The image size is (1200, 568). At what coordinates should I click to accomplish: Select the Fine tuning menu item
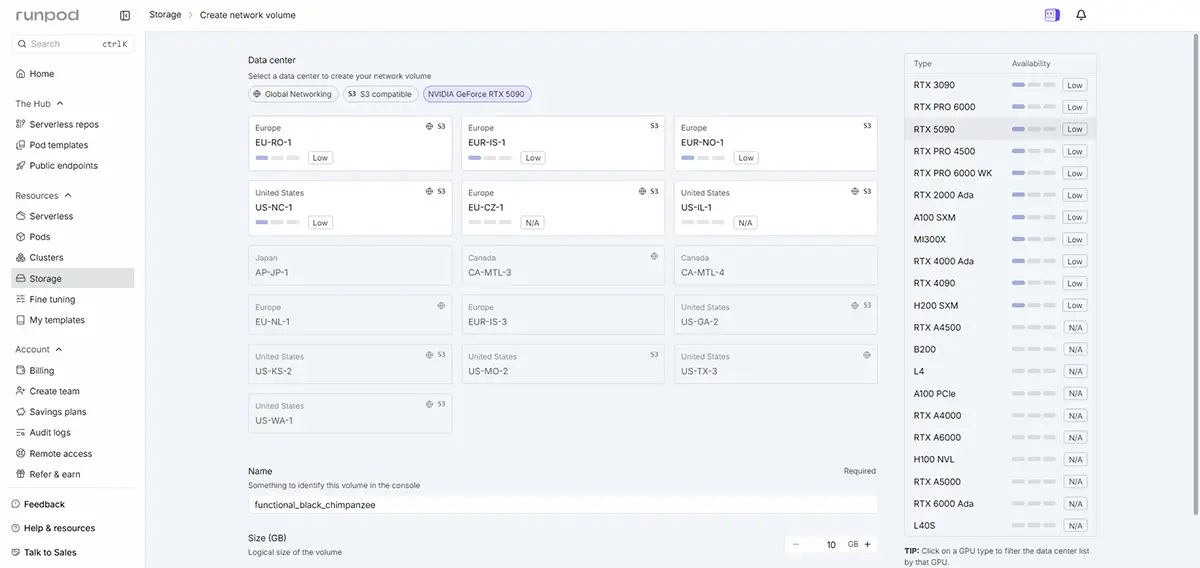pos(52,300)
